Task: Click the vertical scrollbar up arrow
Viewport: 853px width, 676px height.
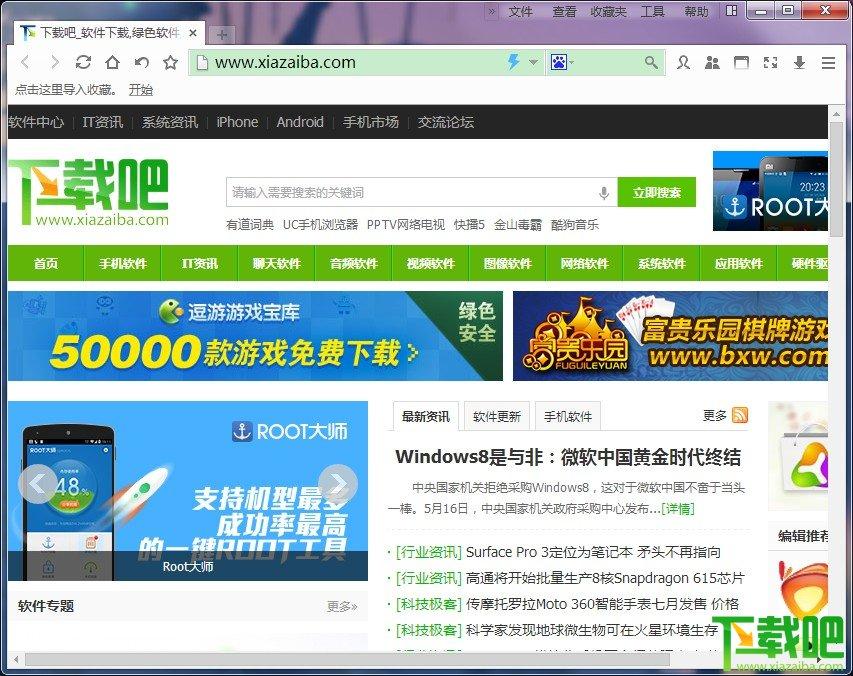Action: click(x=836, y=114)
